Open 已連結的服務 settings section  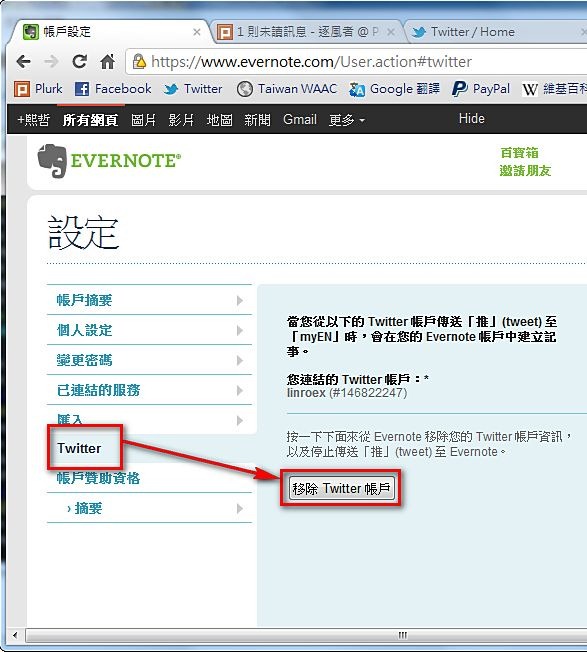[x=149, y=390]
